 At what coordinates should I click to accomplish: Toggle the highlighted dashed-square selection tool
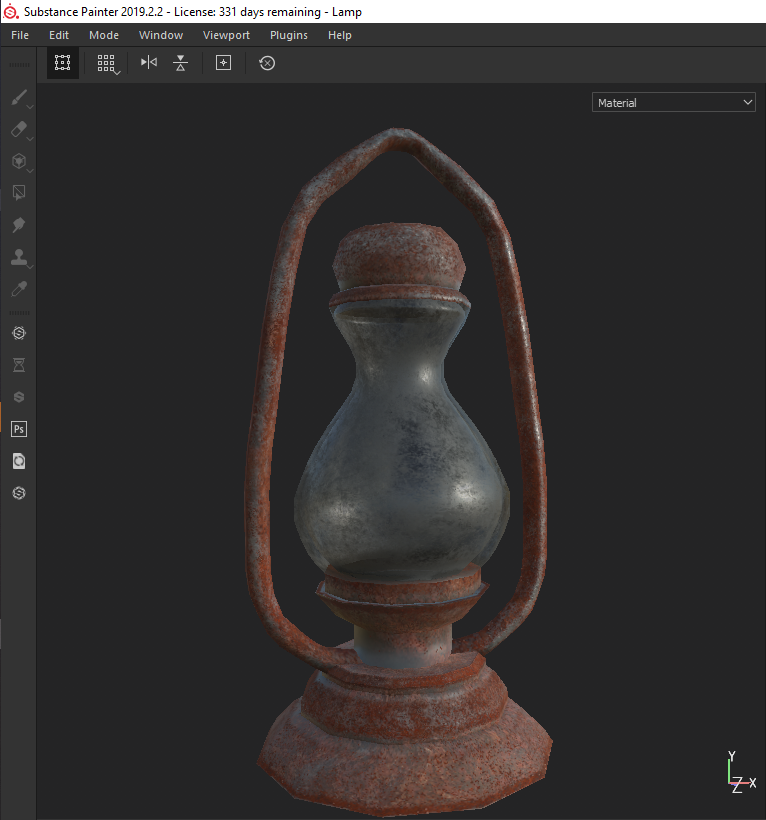(63, 63)
